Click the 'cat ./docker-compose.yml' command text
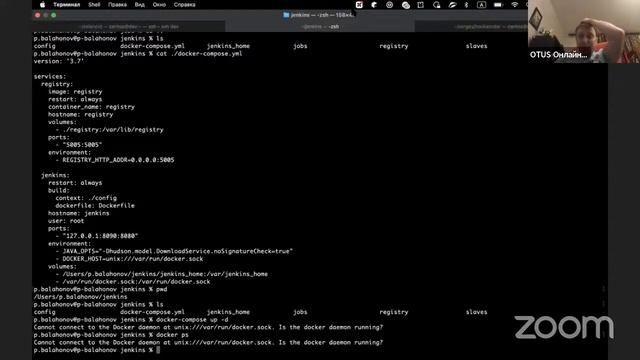Screen dimensions: 640x360 point(199,53)
